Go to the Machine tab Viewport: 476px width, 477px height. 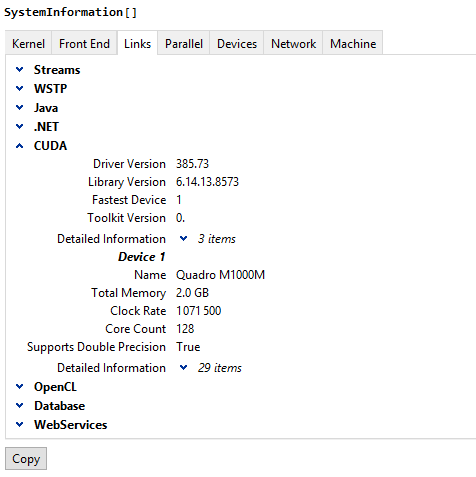[x=353, y=43]
